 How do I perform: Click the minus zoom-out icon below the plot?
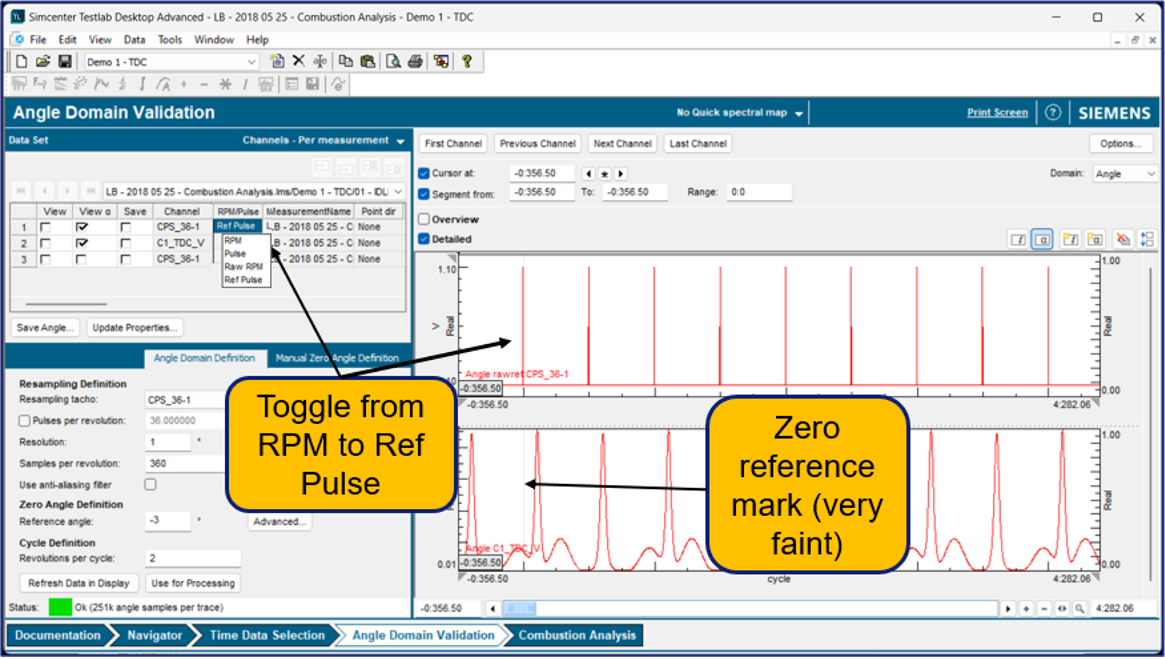pos(1044,608)
